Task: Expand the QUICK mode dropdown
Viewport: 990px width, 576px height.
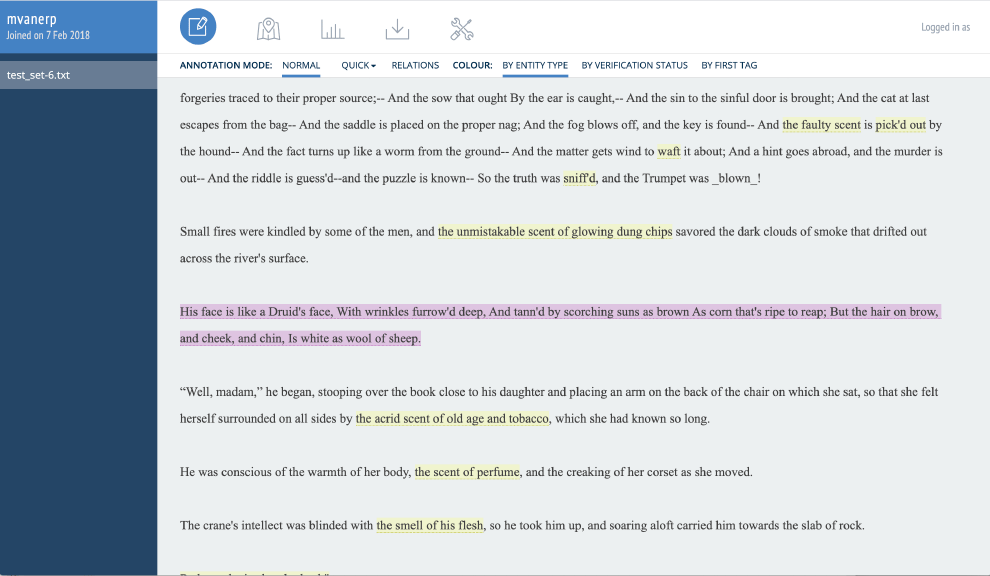Action: click(x=359, y=65)
